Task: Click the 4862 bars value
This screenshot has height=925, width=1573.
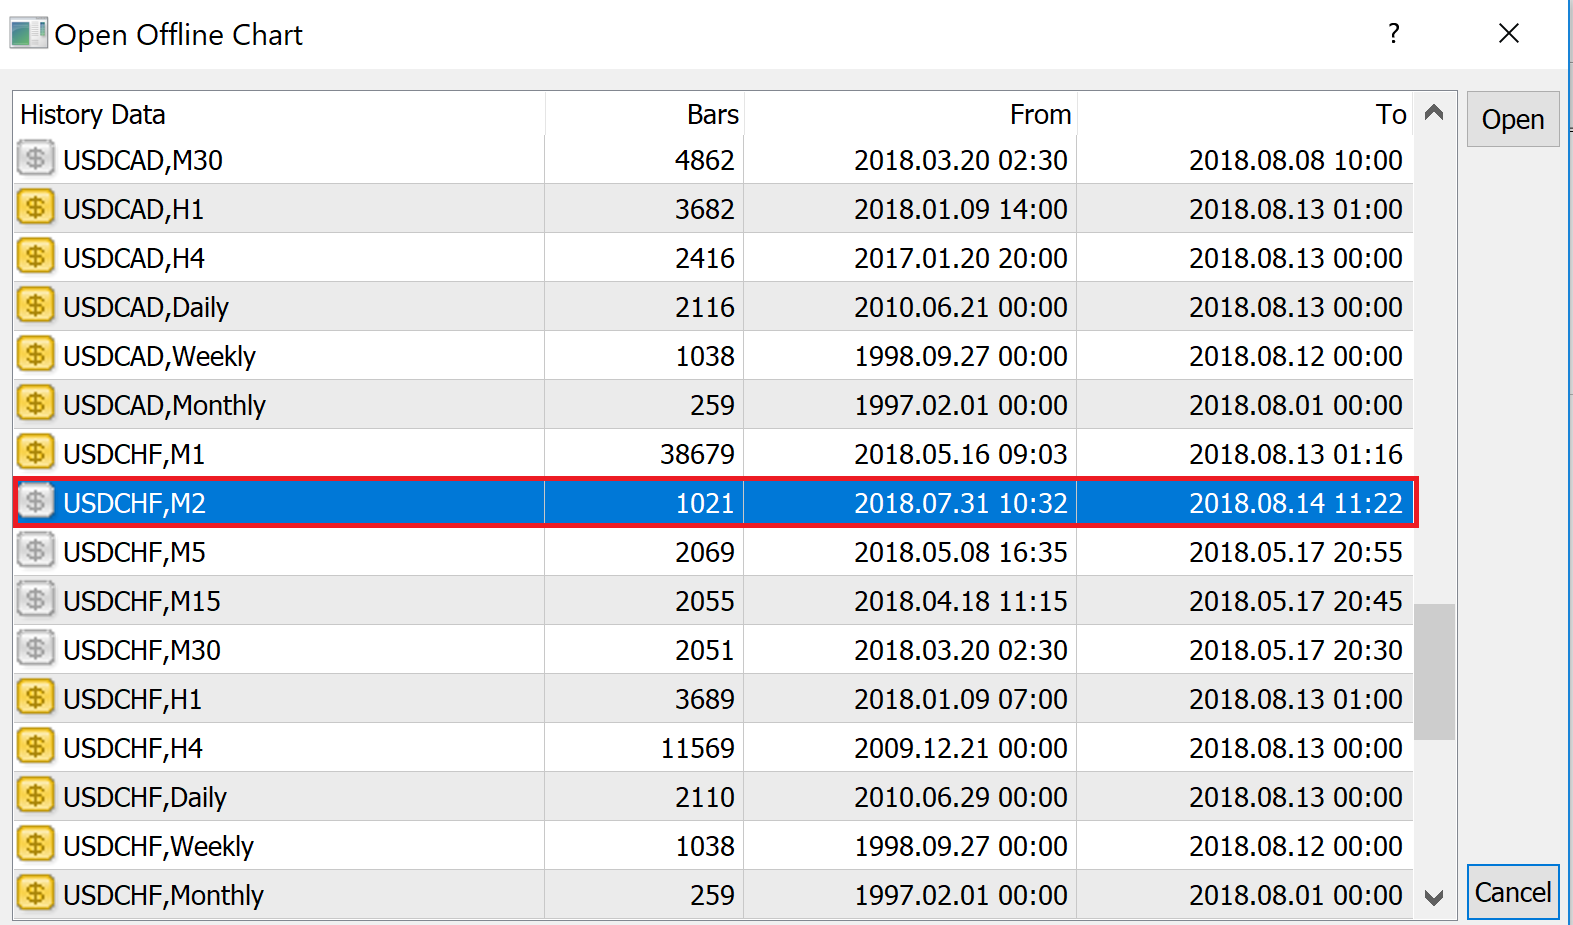Action: click(x=705, y=160)
